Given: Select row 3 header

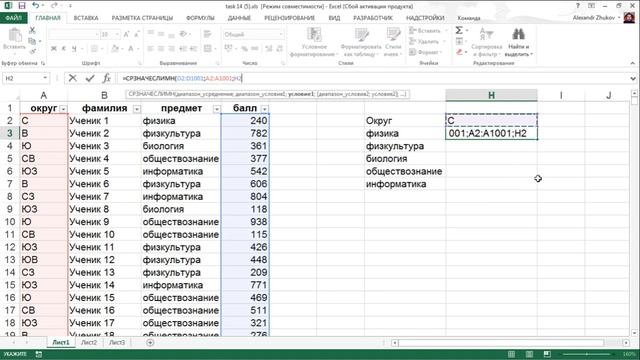Looking at the screenshot, I should tap(9, 133).
